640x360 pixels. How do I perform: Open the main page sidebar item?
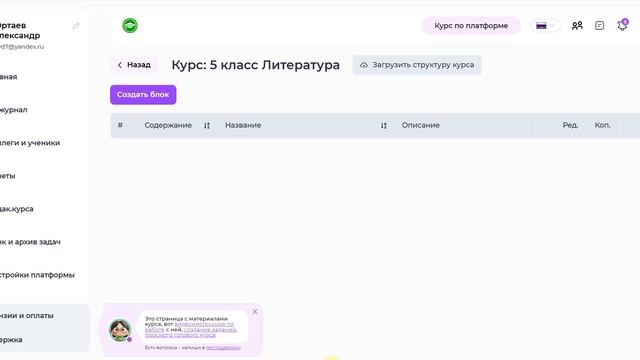[x=9, y=77]
